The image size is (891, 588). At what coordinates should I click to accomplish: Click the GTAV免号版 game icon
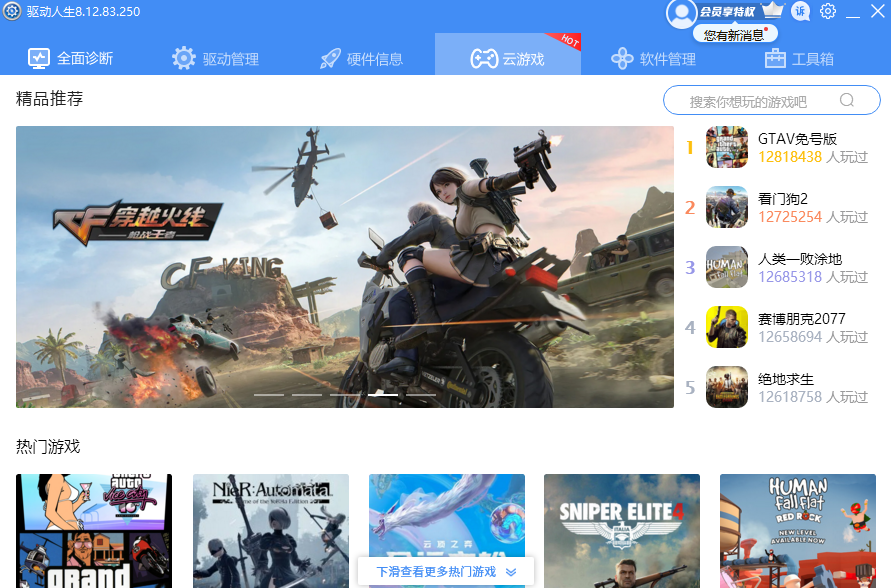pos(727,147)
